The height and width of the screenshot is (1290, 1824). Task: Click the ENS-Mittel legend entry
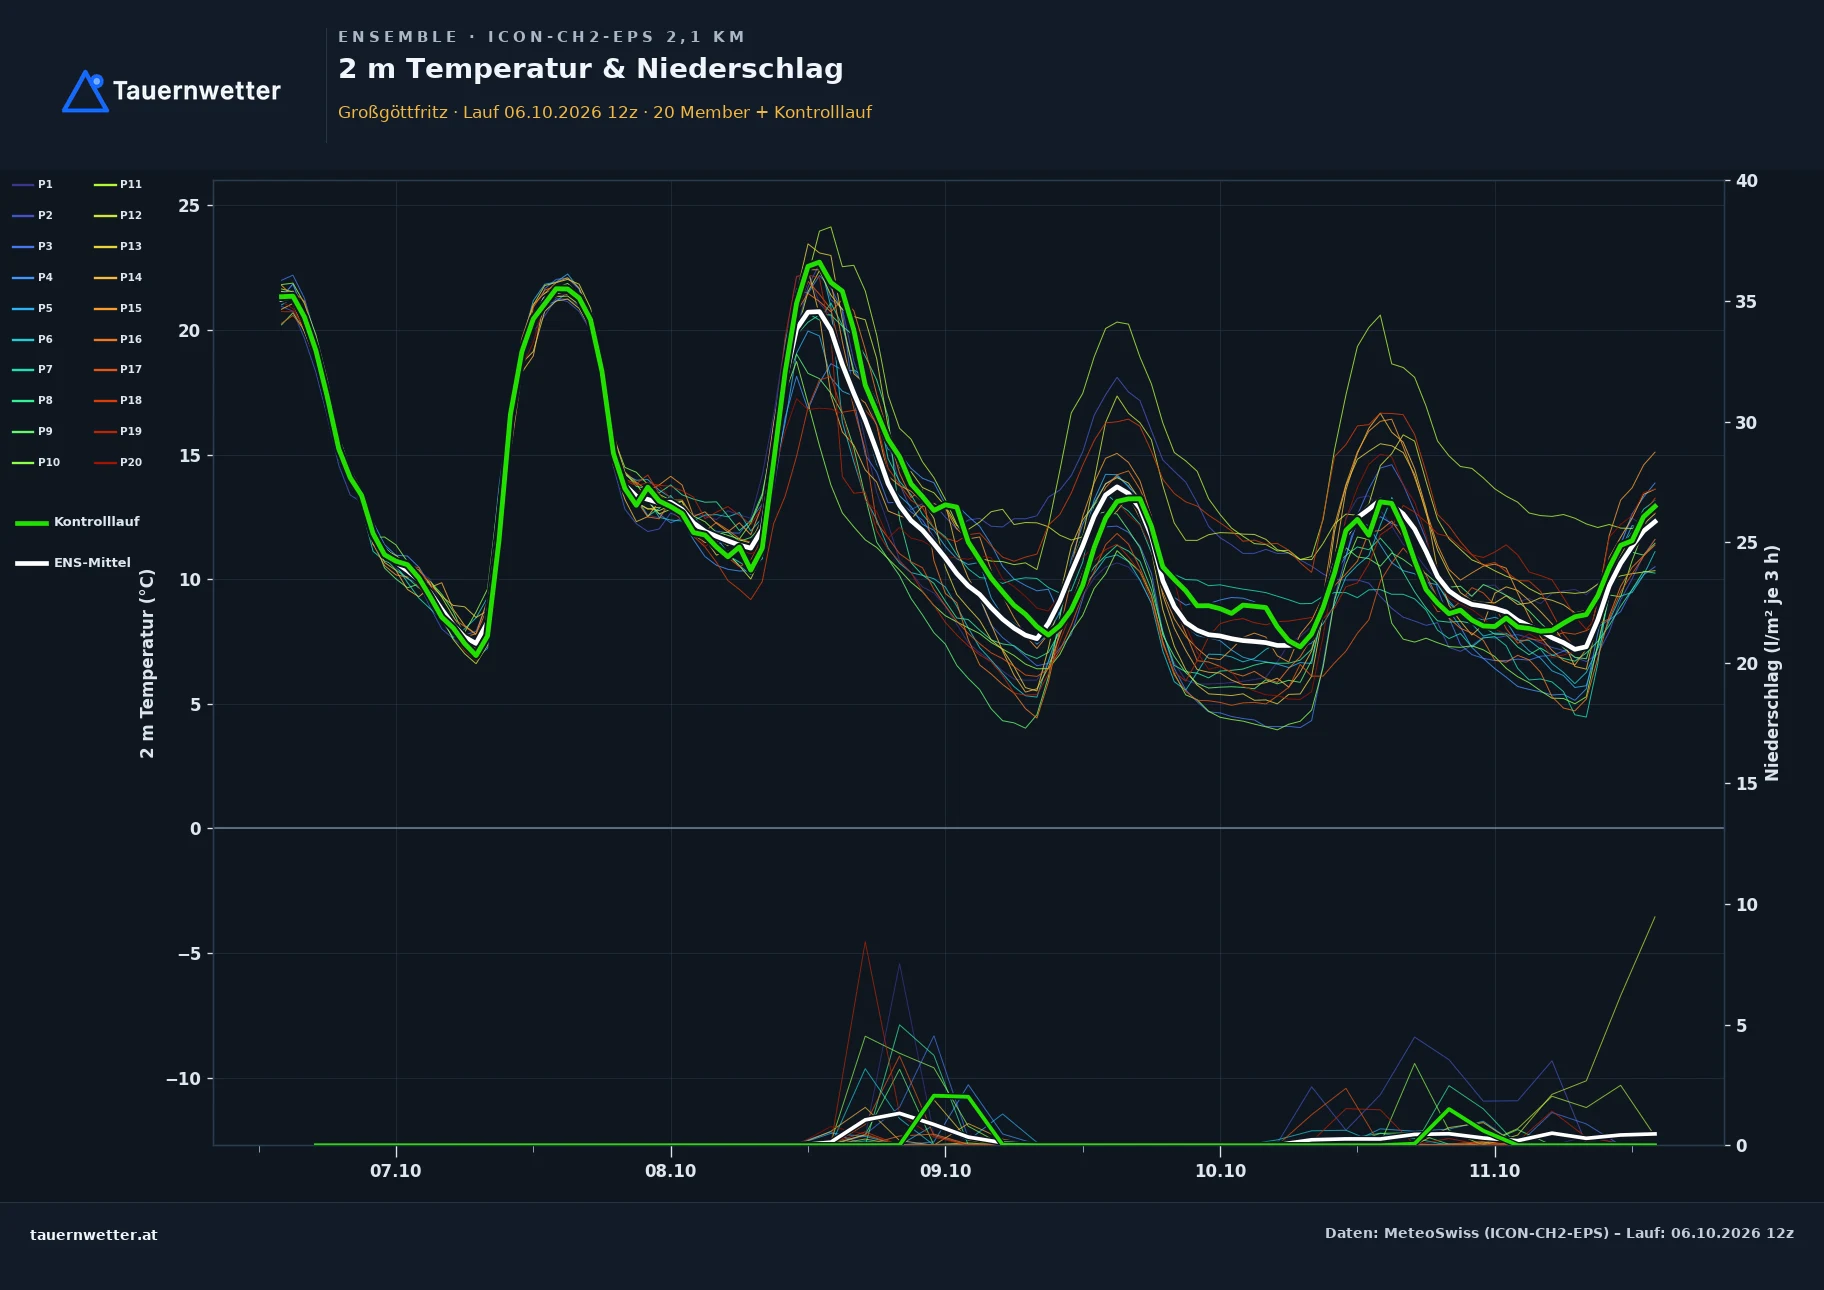[x=73, y=563]
